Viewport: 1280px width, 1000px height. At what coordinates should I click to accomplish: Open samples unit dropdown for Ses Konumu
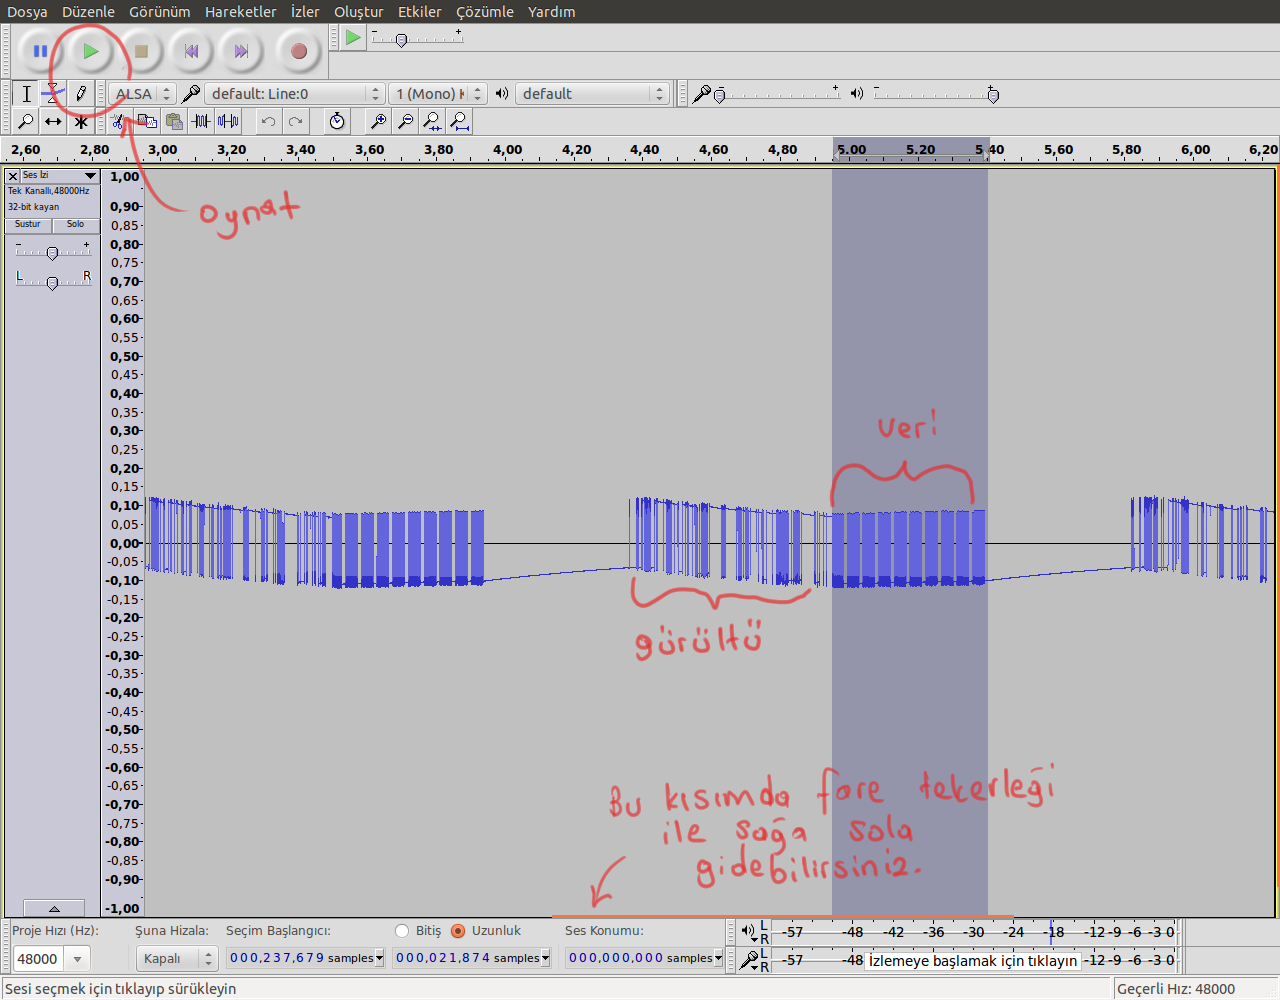point(718,958)
